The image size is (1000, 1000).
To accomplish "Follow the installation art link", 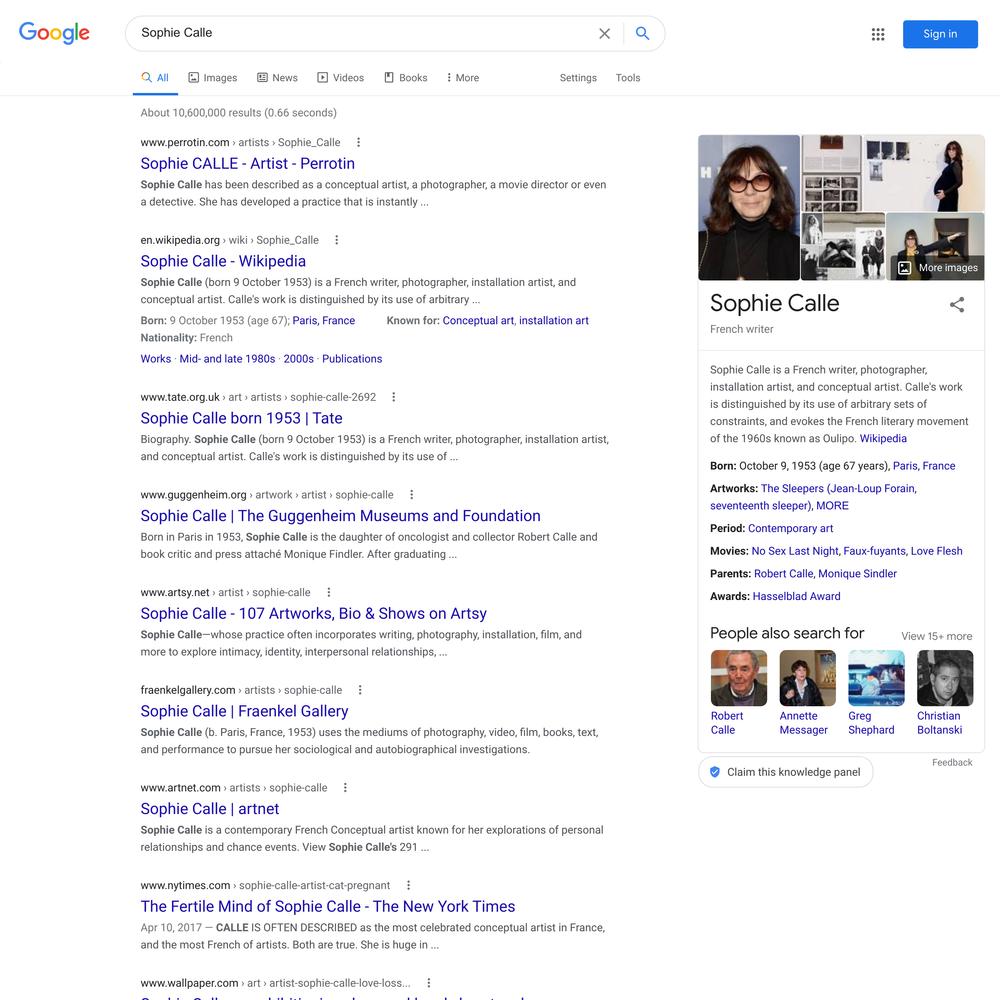I will [554, 320].
